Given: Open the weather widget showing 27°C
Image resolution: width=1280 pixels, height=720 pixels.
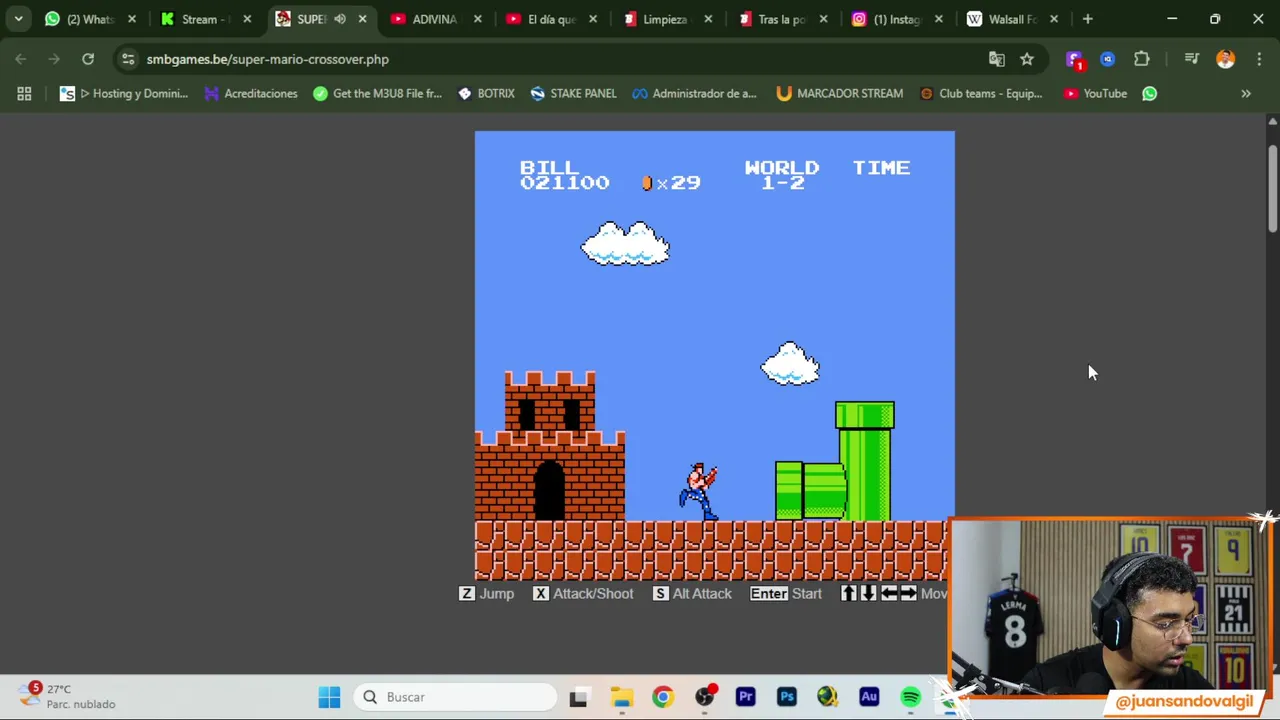Looking at the screenshot, I should [x=68, y=696].
